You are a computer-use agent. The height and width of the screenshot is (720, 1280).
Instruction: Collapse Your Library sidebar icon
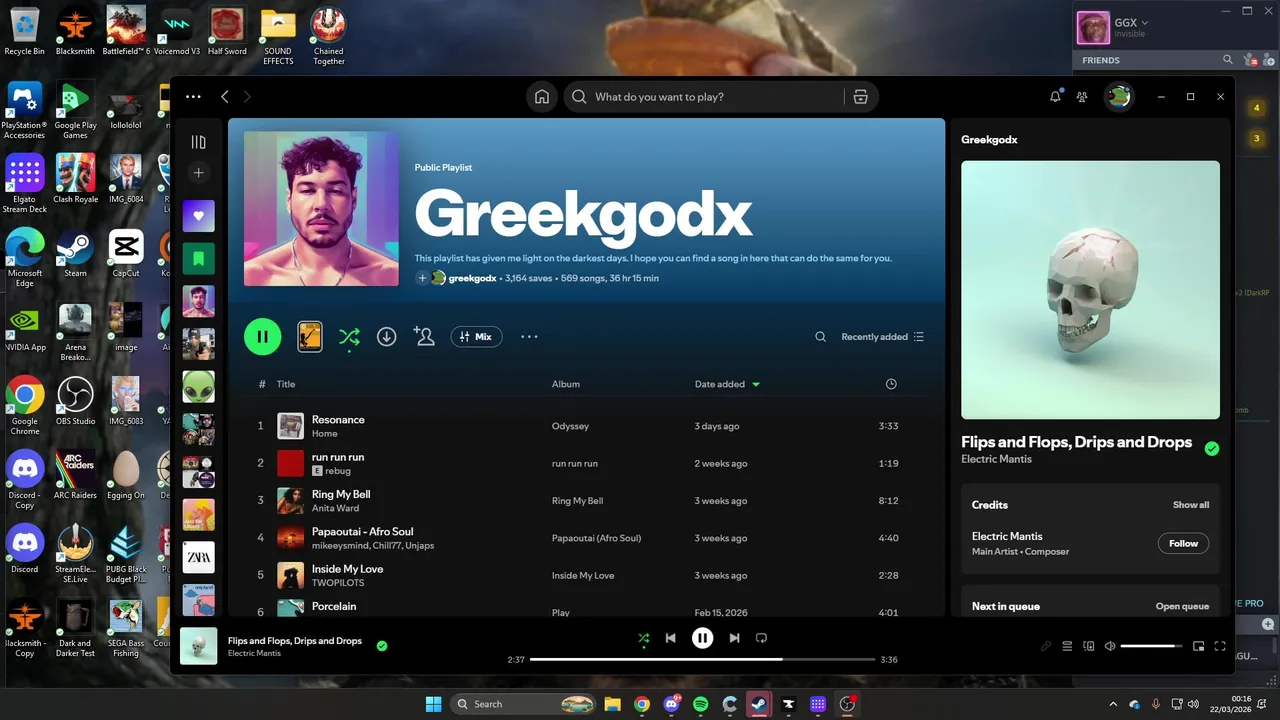click(x=198, y=142)
